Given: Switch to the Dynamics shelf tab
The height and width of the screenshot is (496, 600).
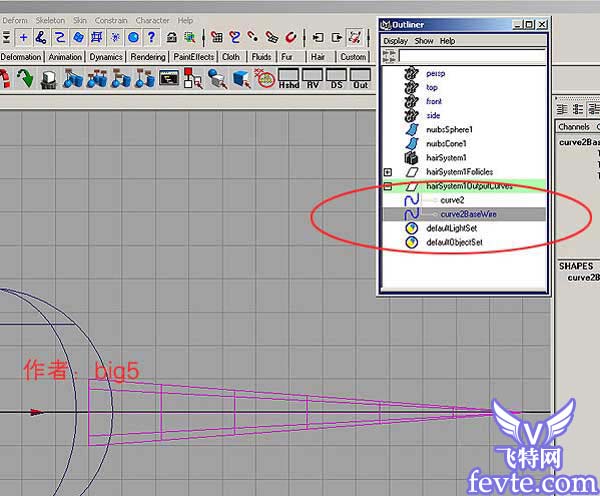Looking at the screenshot, I should point(106,57).
